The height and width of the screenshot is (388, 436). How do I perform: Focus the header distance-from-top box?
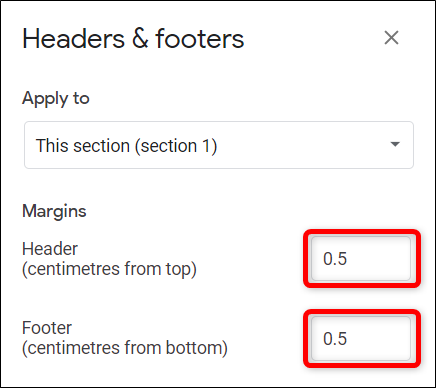coord(361,258)
